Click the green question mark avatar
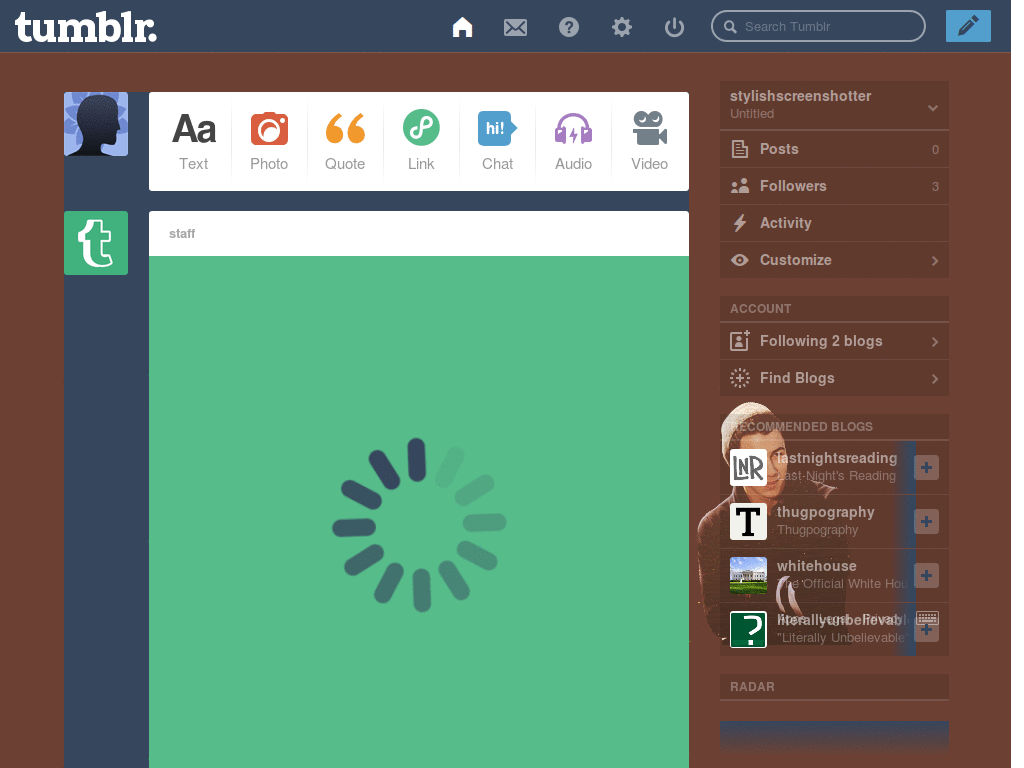 click(748, 630)
